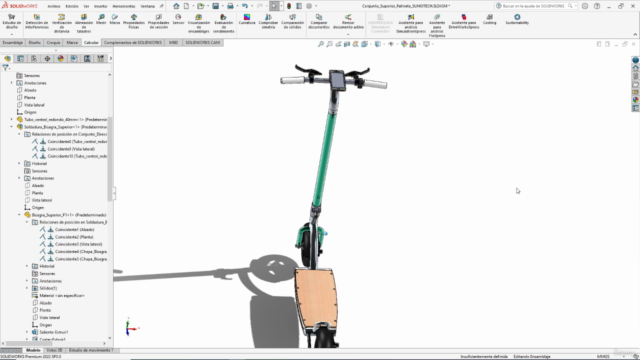This screenshot has height=360, width=640.
Task: Open Visualización de ensamblajes
Action: [x=199, y=23]
